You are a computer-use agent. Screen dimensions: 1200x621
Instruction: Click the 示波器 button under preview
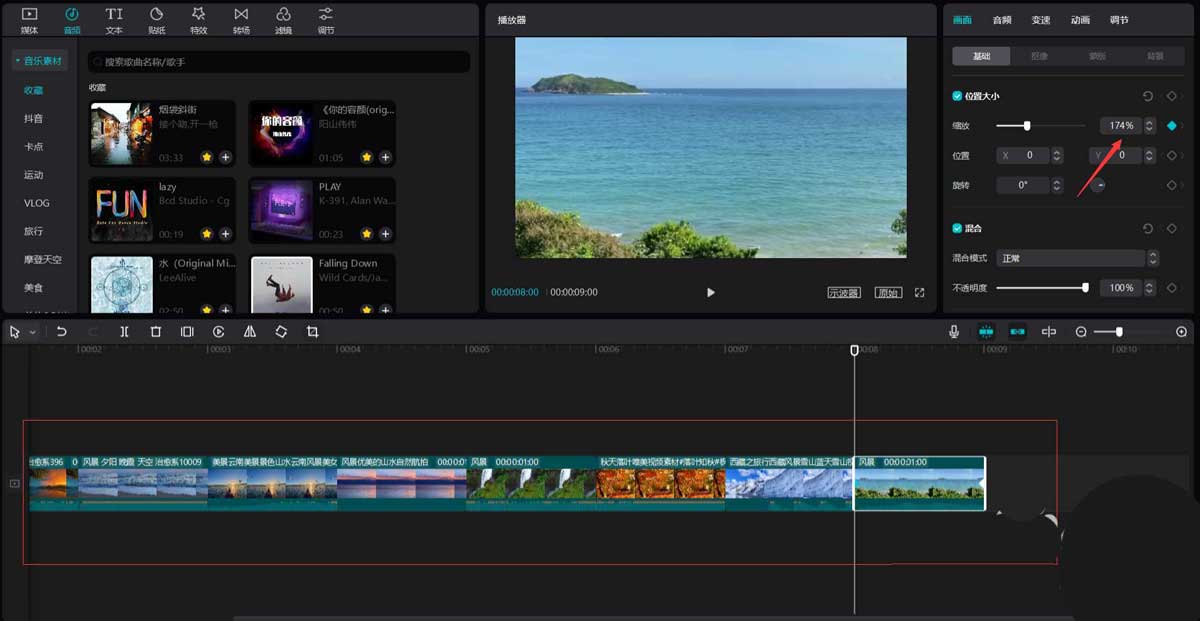tap(844, 293)
